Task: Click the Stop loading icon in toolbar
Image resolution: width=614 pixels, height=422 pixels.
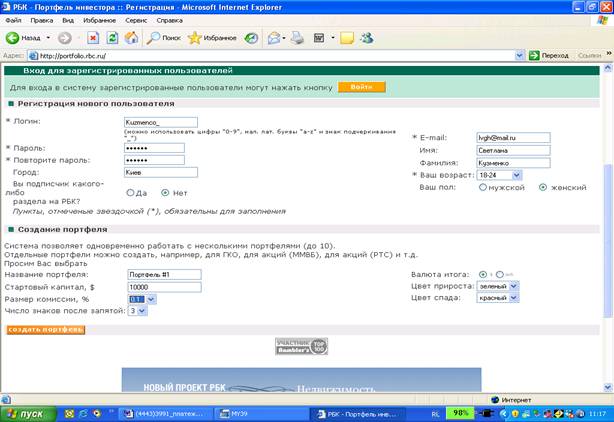Action: point(93,38)
